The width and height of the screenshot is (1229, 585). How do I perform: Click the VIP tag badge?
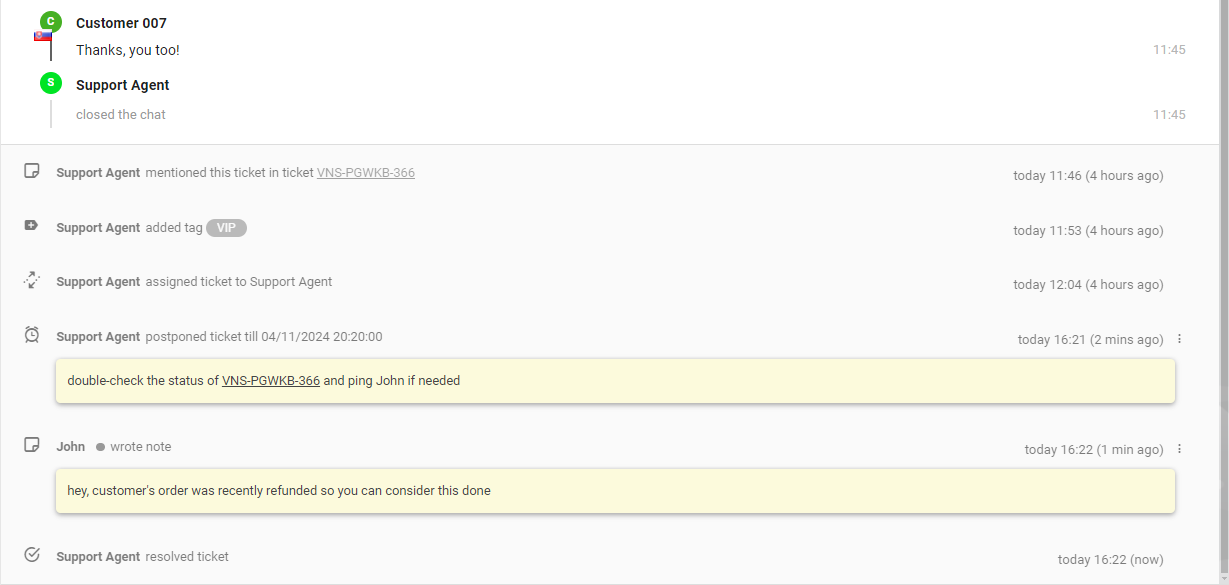tap(226, 228)
